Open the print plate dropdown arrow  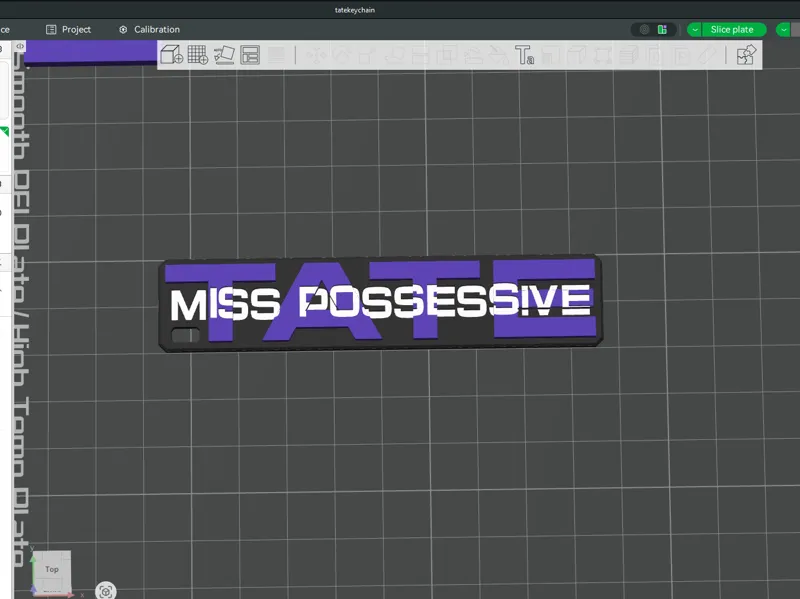784,30
